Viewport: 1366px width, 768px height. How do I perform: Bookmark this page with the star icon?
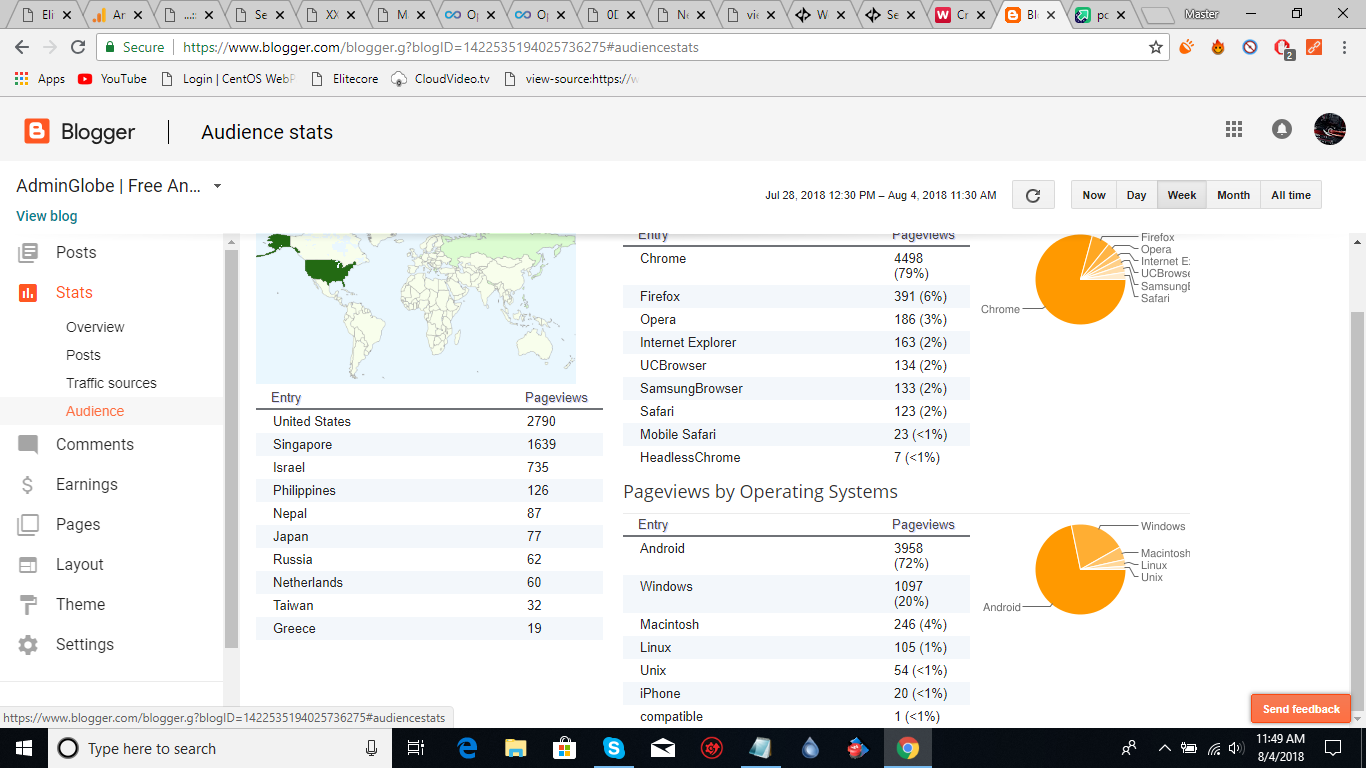1156,47
